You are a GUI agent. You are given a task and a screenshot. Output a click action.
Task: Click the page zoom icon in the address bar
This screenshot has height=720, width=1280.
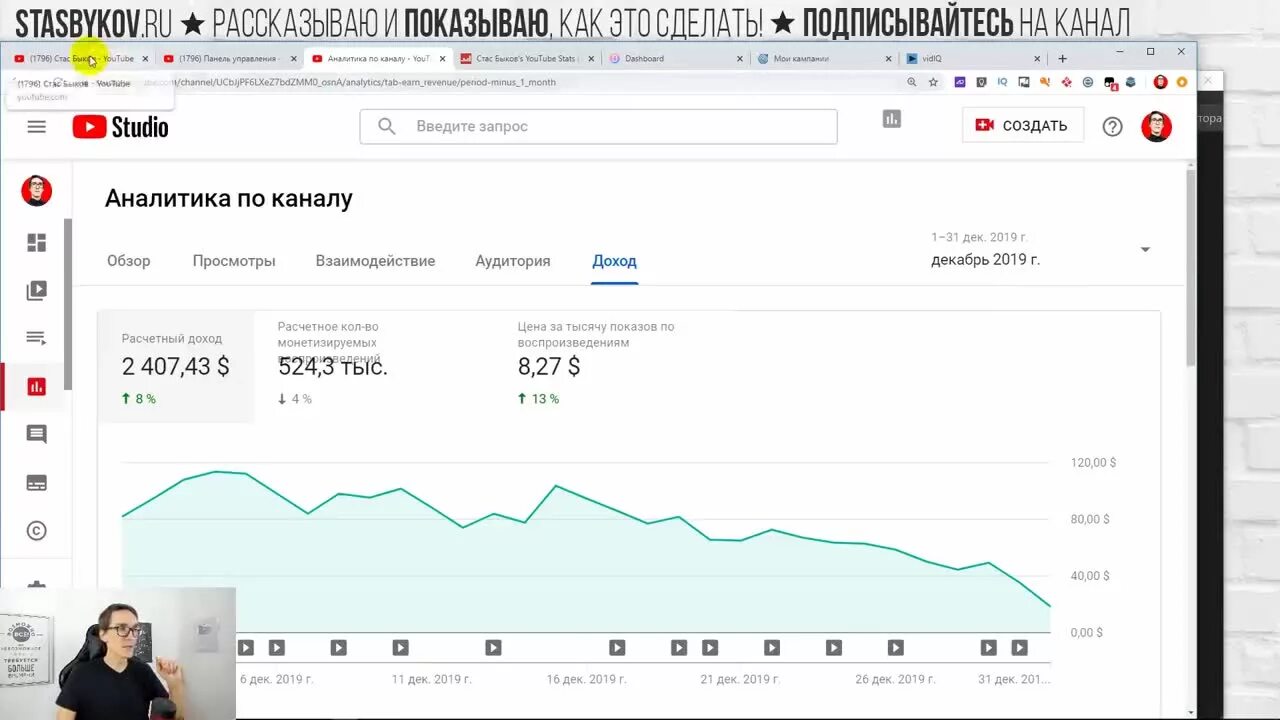pos(912,82)
